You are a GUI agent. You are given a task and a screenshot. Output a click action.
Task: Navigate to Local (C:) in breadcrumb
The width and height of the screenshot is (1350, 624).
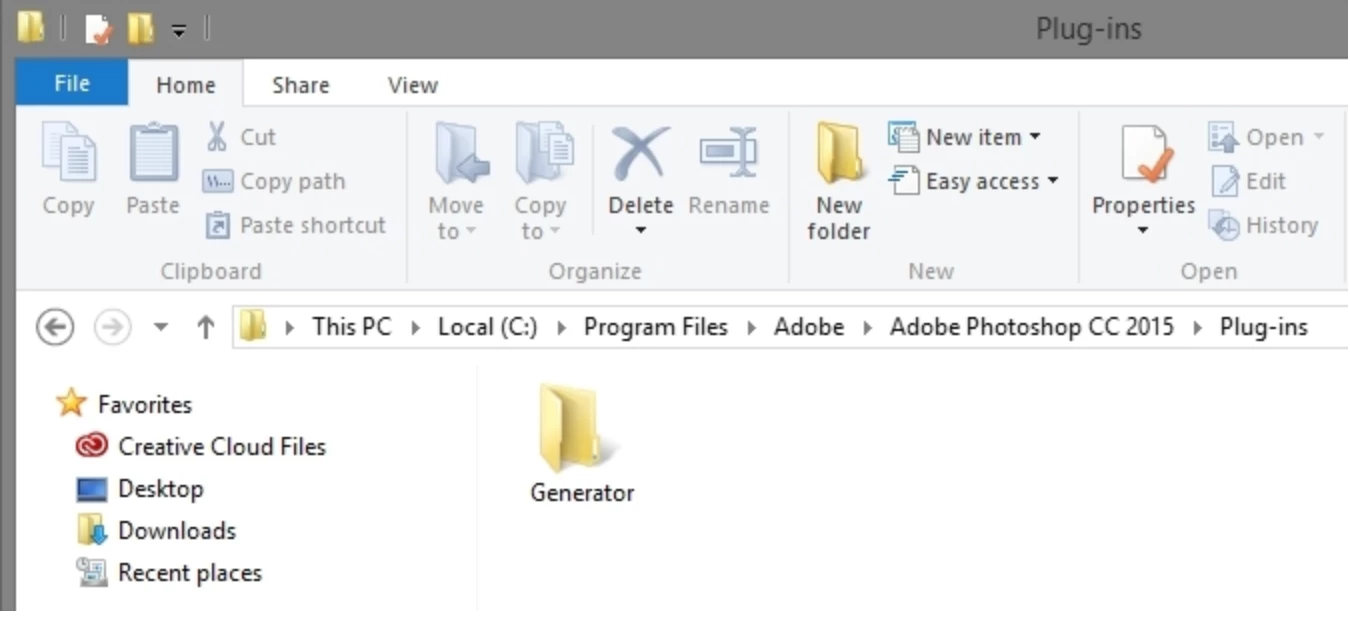click(x=487, y=327)
